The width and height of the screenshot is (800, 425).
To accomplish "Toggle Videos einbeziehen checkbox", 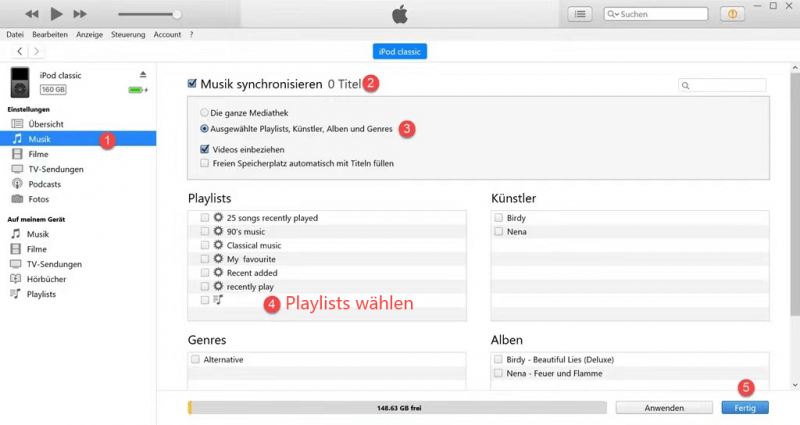I will 205,149.
